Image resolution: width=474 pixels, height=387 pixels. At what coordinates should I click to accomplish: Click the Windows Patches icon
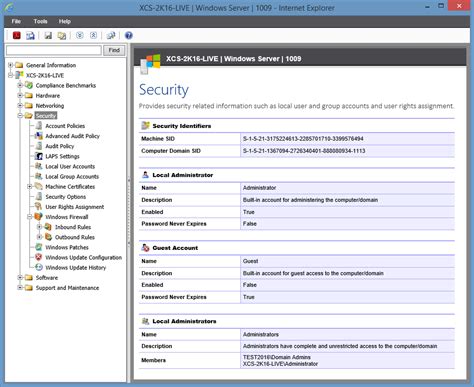pyautogui.click(x=39, y=247)
